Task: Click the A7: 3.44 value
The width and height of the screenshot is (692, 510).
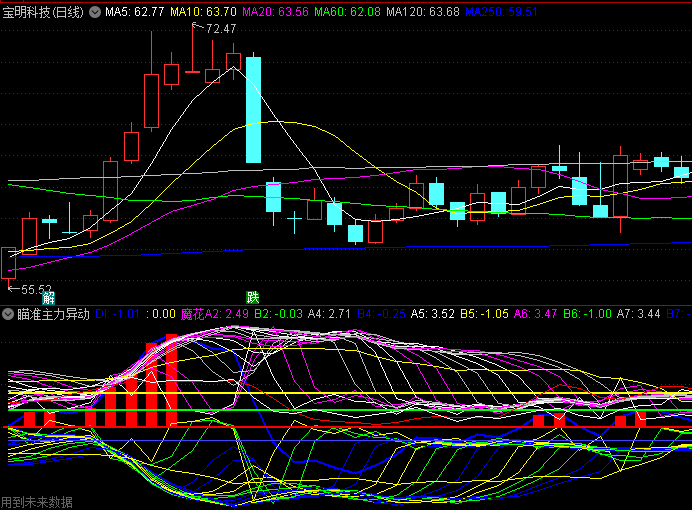Action: 639,314
